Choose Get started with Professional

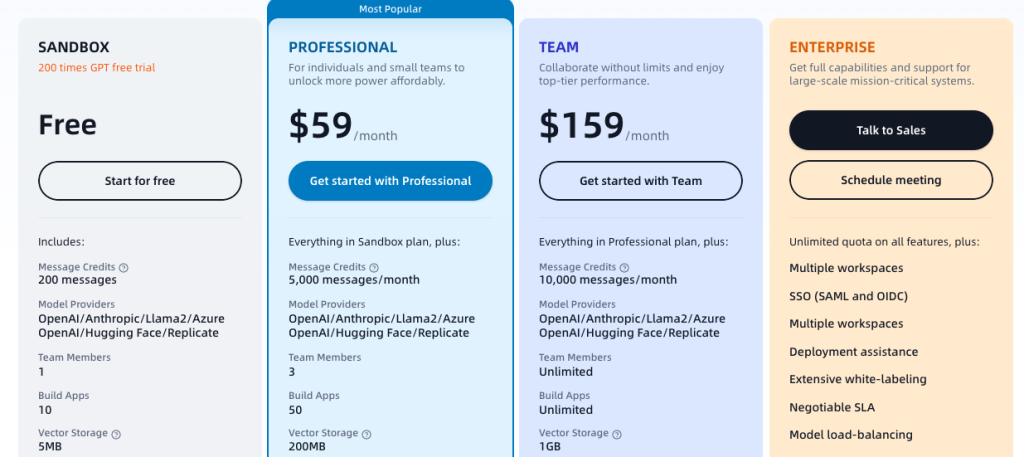[x=390, y=181]
